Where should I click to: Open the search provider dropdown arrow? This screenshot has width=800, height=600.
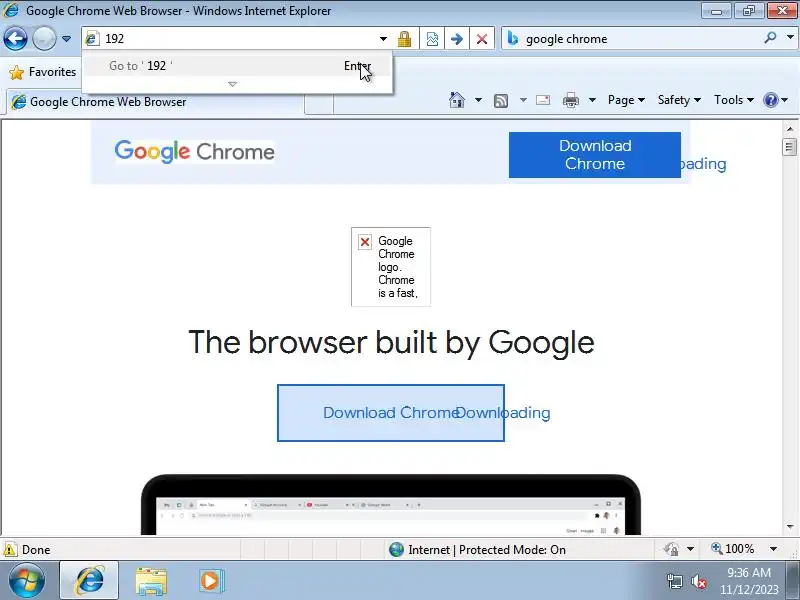790,37
